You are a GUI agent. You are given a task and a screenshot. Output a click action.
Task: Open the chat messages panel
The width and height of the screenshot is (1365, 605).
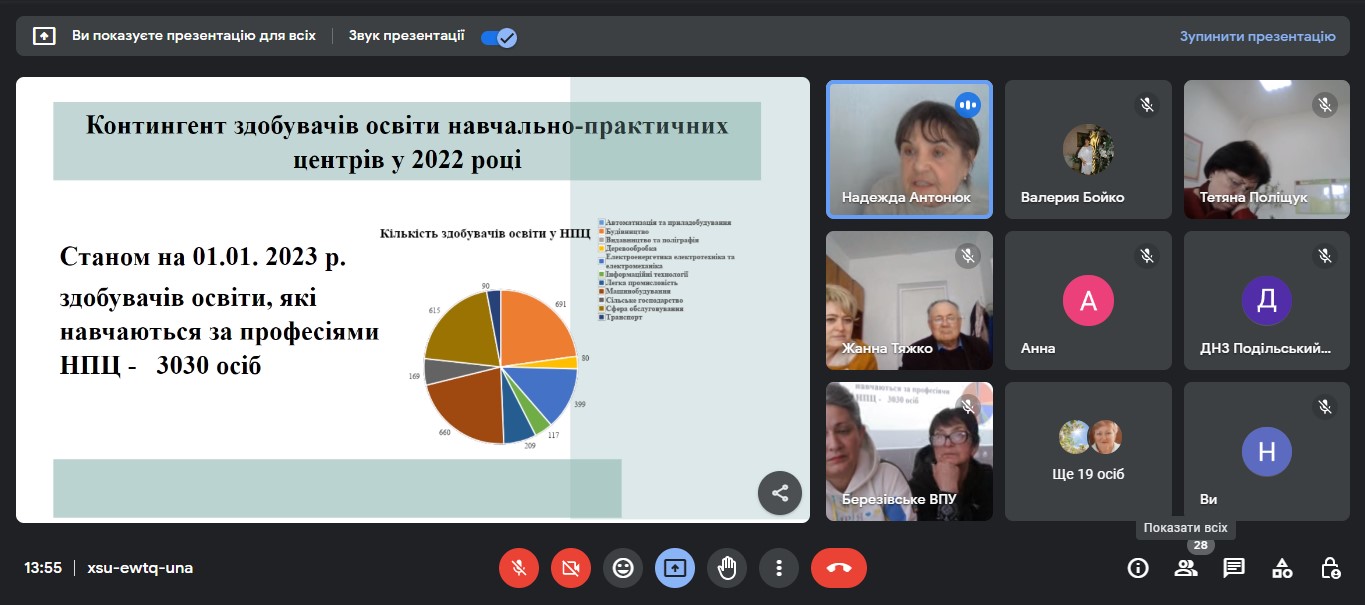(x=1234, y=568)
